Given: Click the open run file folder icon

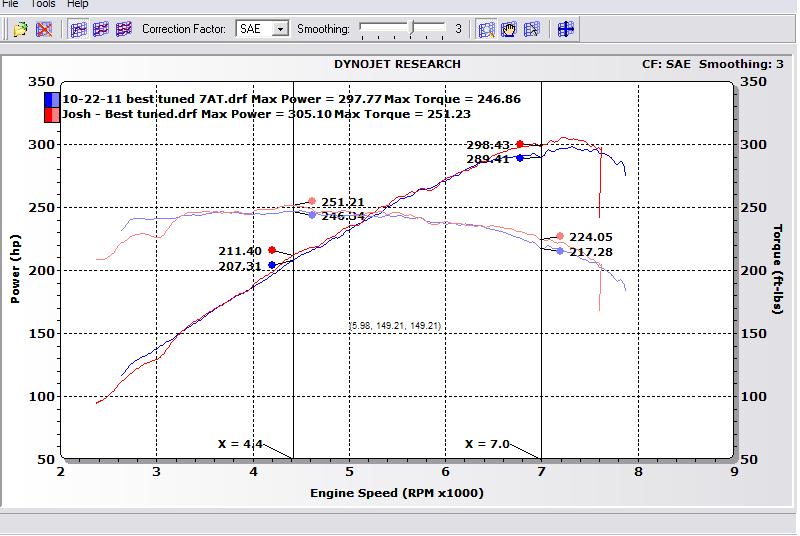Looking at the screenshot, I should point(21,29).
